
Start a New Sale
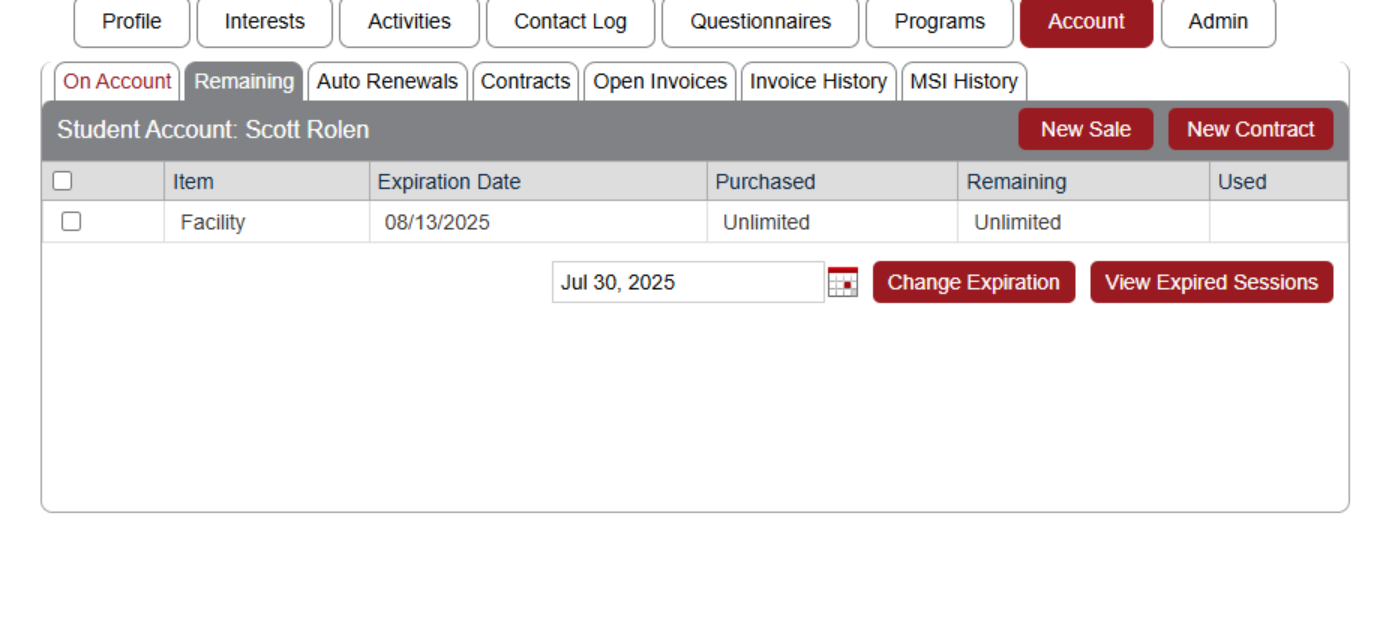[x=1085, y=129]
